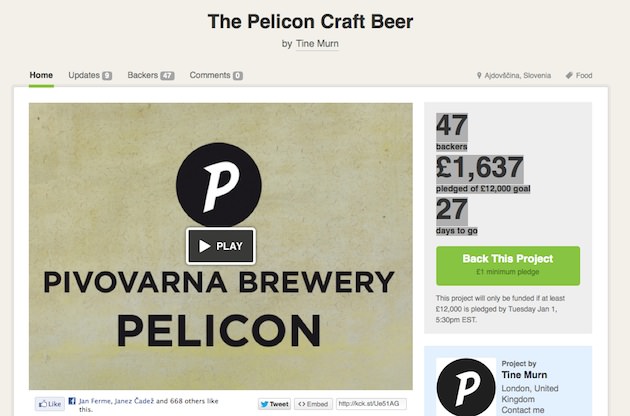
Task: Open the Embed code widget
Action: click(313, 404)
